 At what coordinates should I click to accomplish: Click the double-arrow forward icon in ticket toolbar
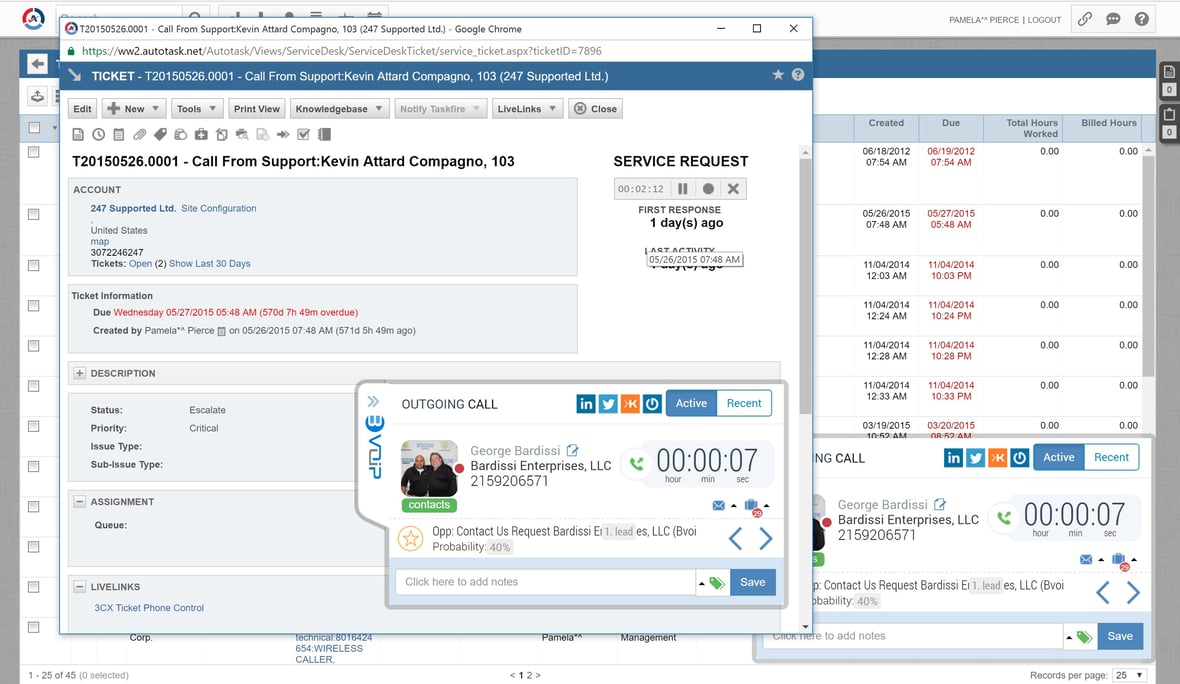(x=283, y=135)
